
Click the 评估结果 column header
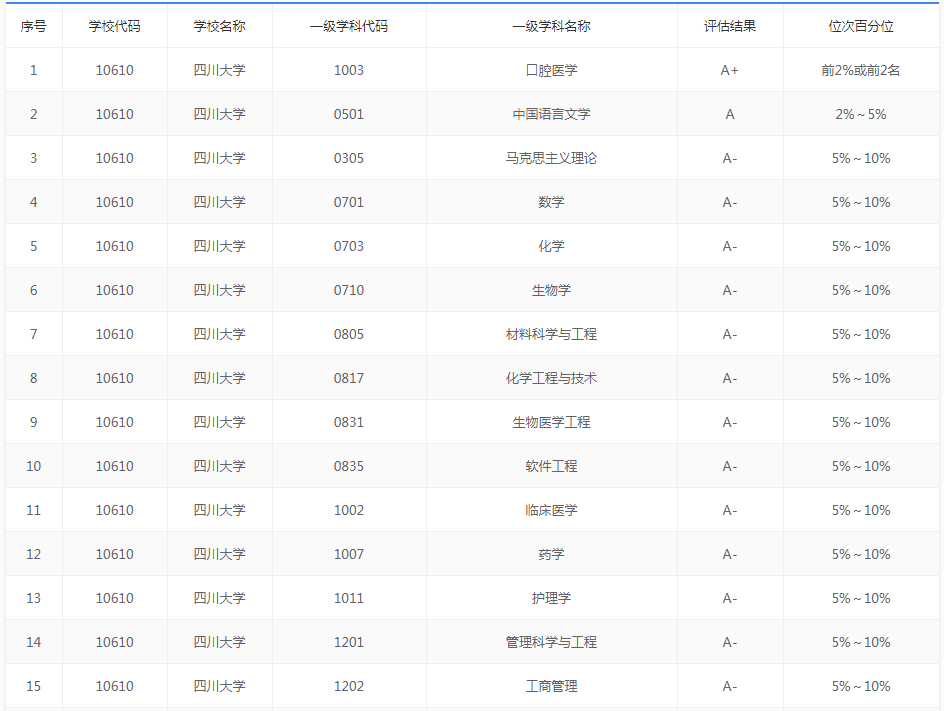[x=729, y=27]
